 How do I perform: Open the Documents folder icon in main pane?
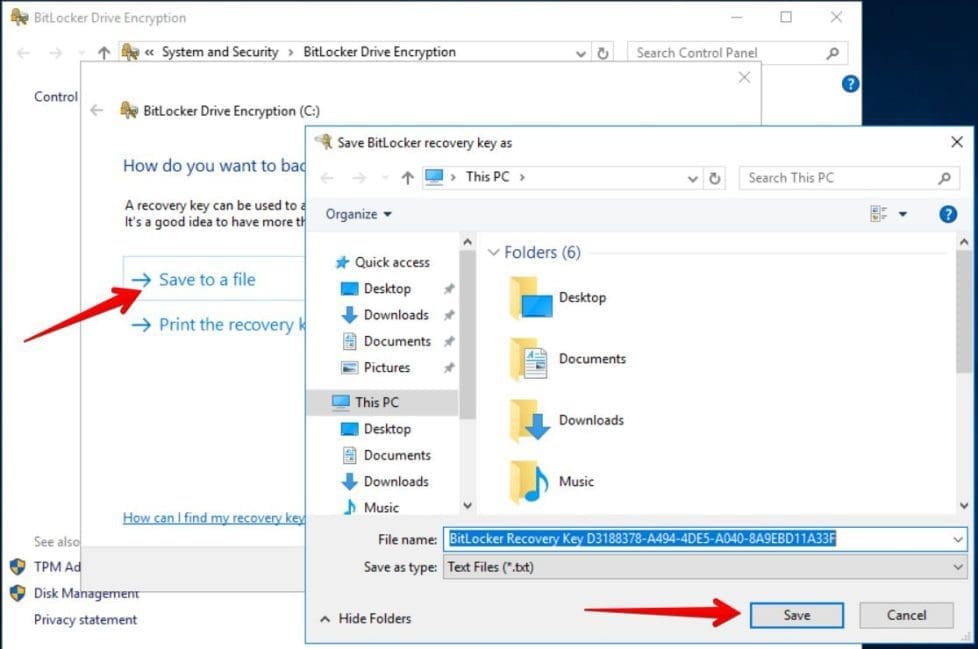point(529,359)
